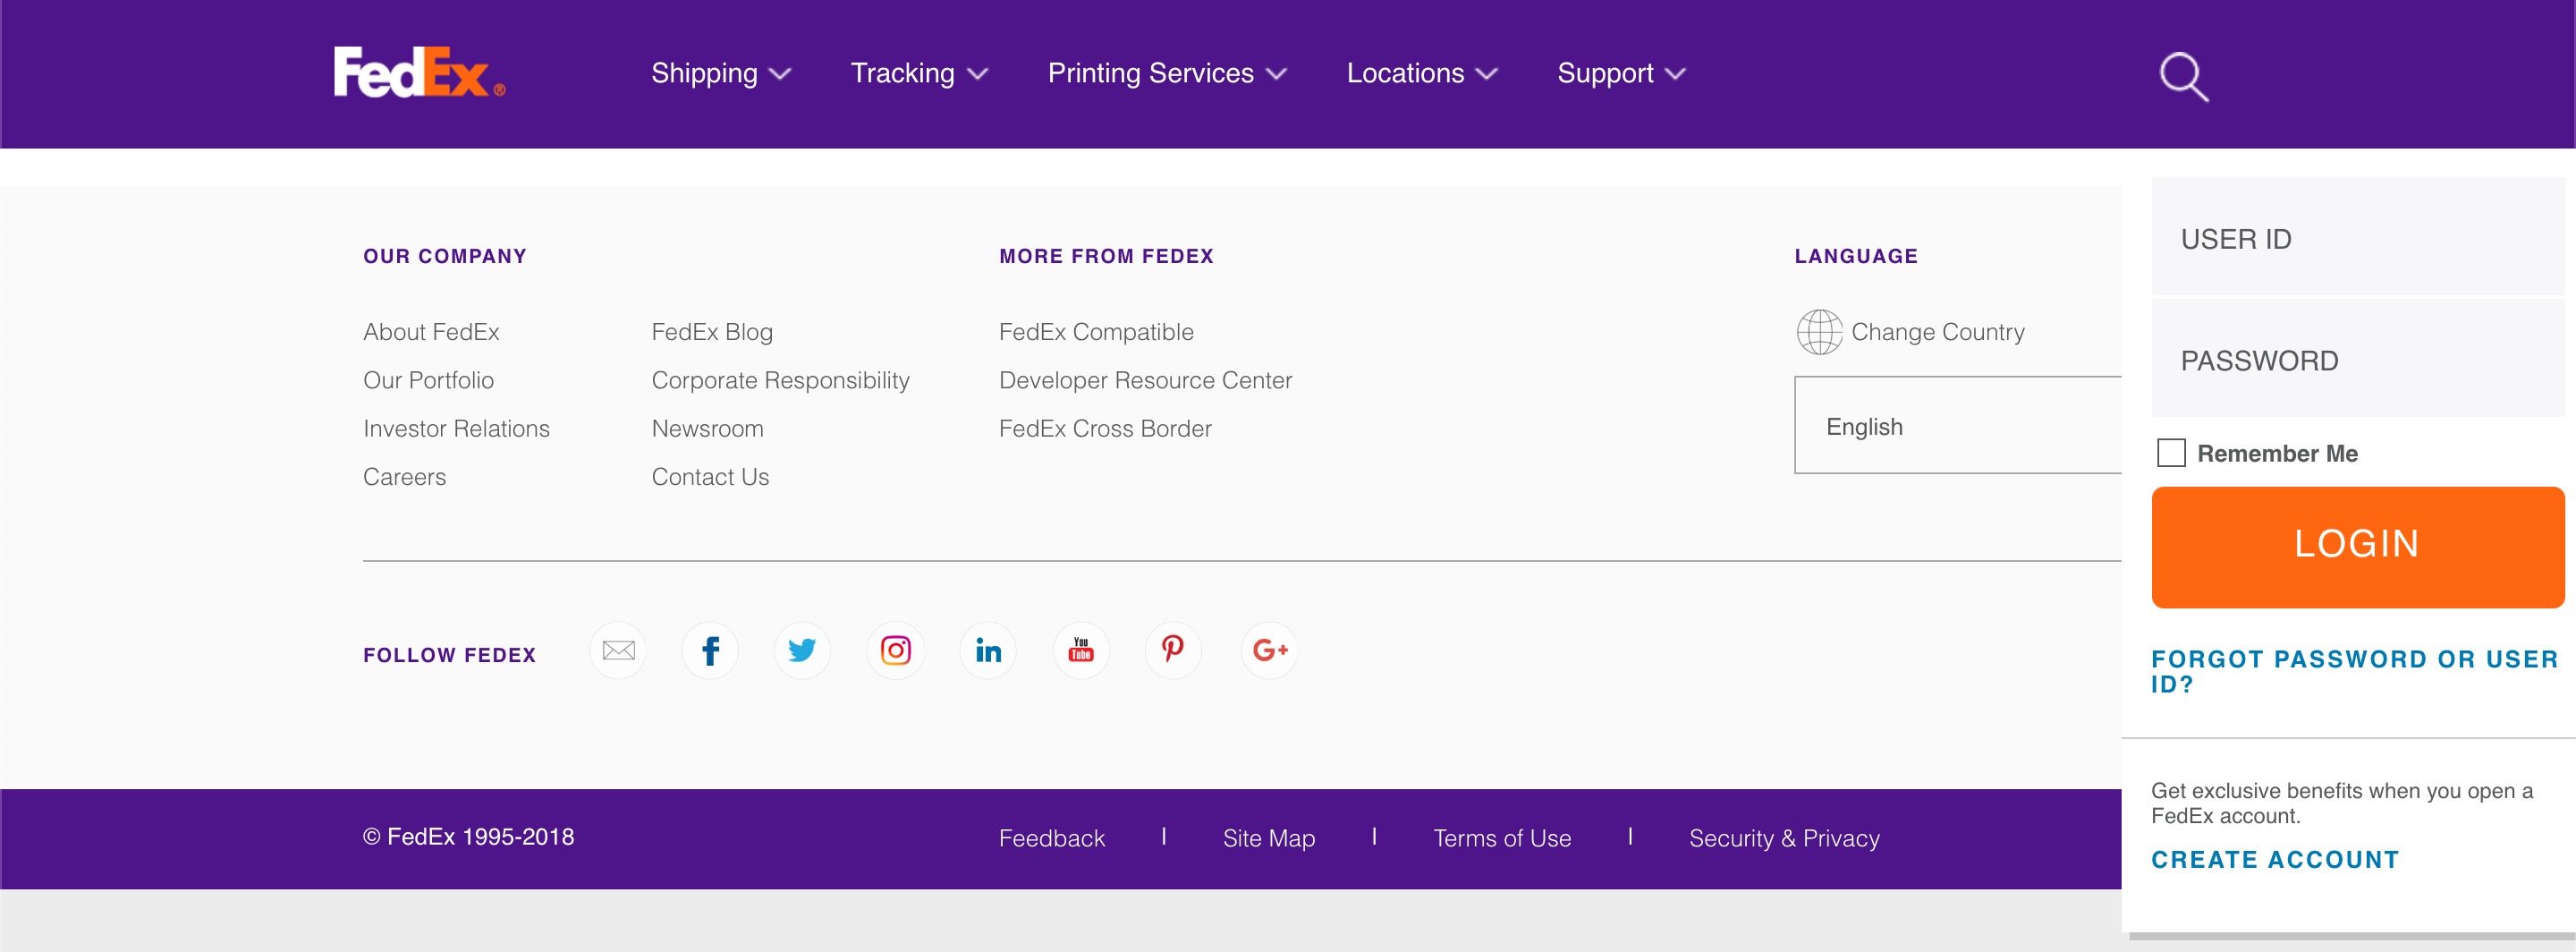Screen dimensions: 2576x952
Task: Visit FedEx YouTube channel icon
Action: (1081, 650)
